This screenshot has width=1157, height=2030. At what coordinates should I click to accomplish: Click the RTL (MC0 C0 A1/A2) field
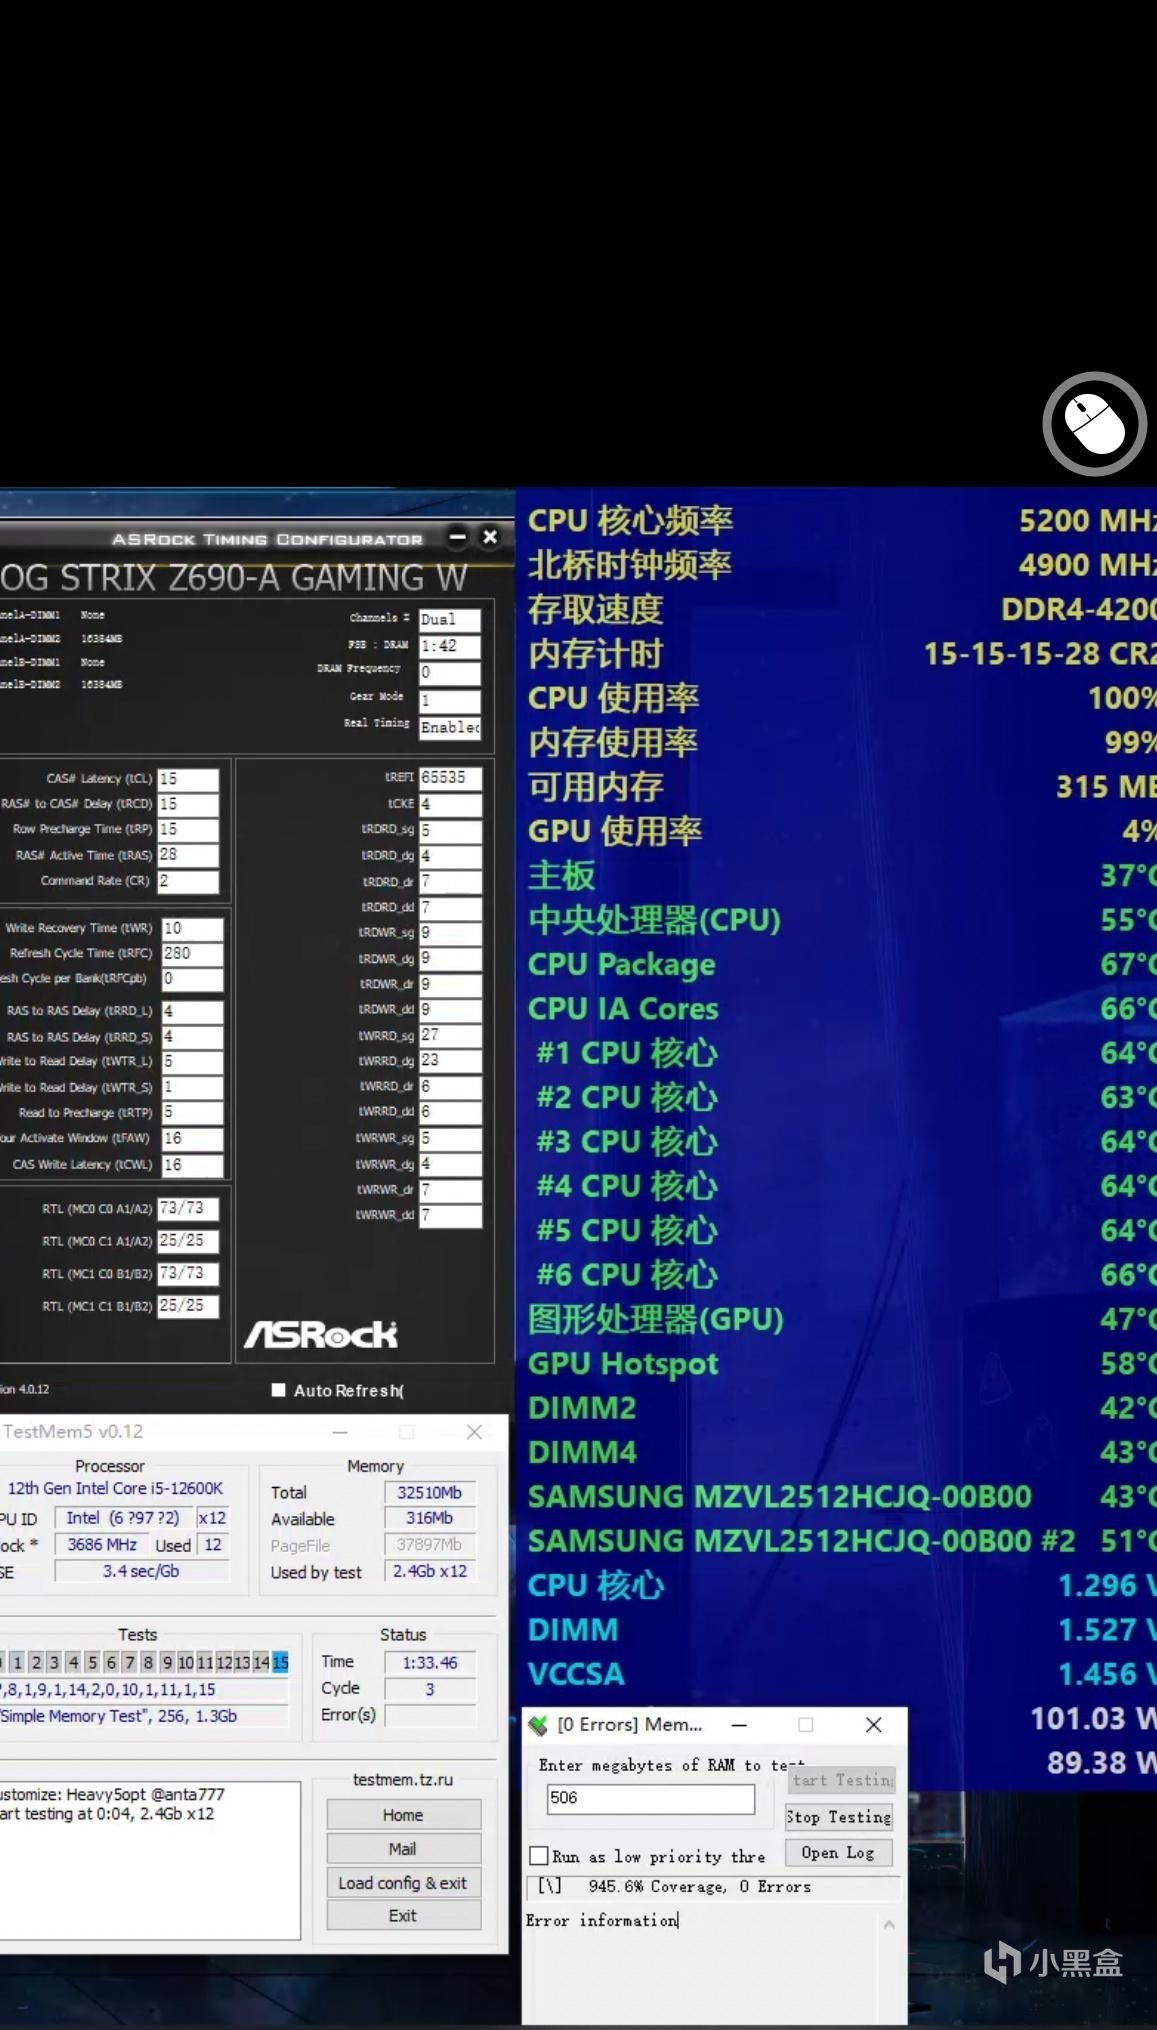188,1208
